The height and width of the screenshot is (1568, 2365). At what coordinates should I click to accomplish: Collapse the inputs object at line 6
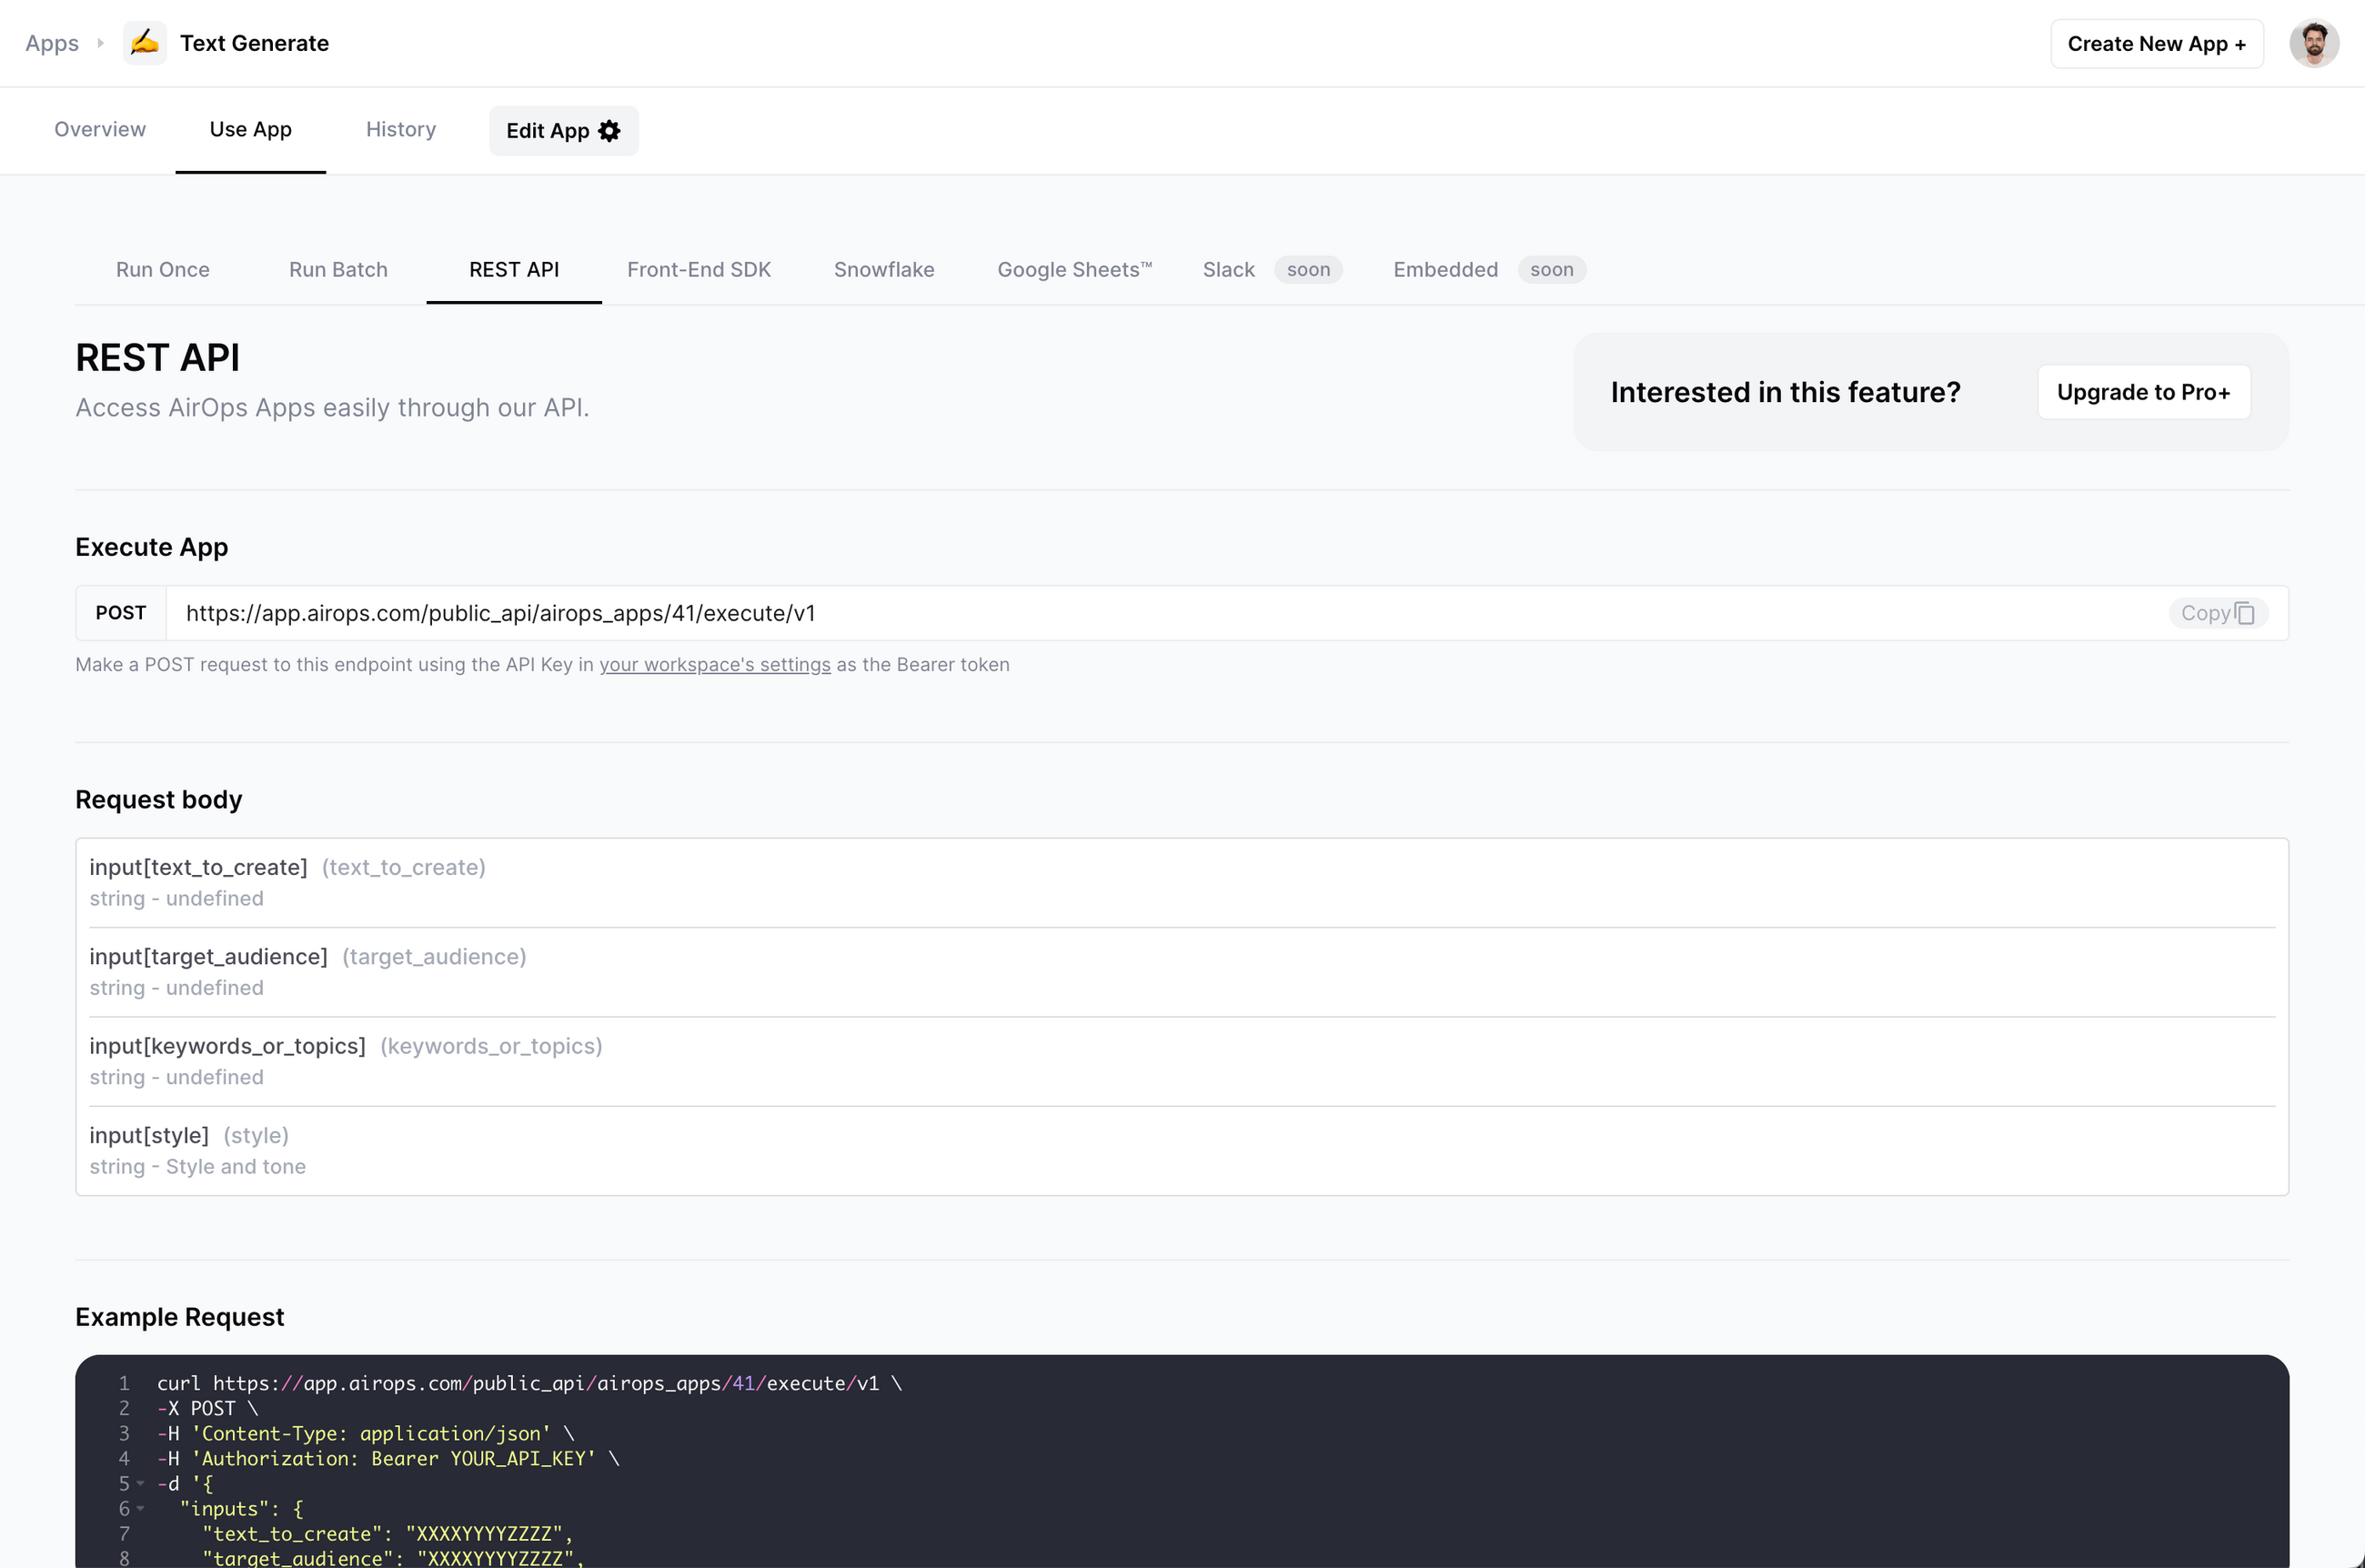(x=139, y=1509)
